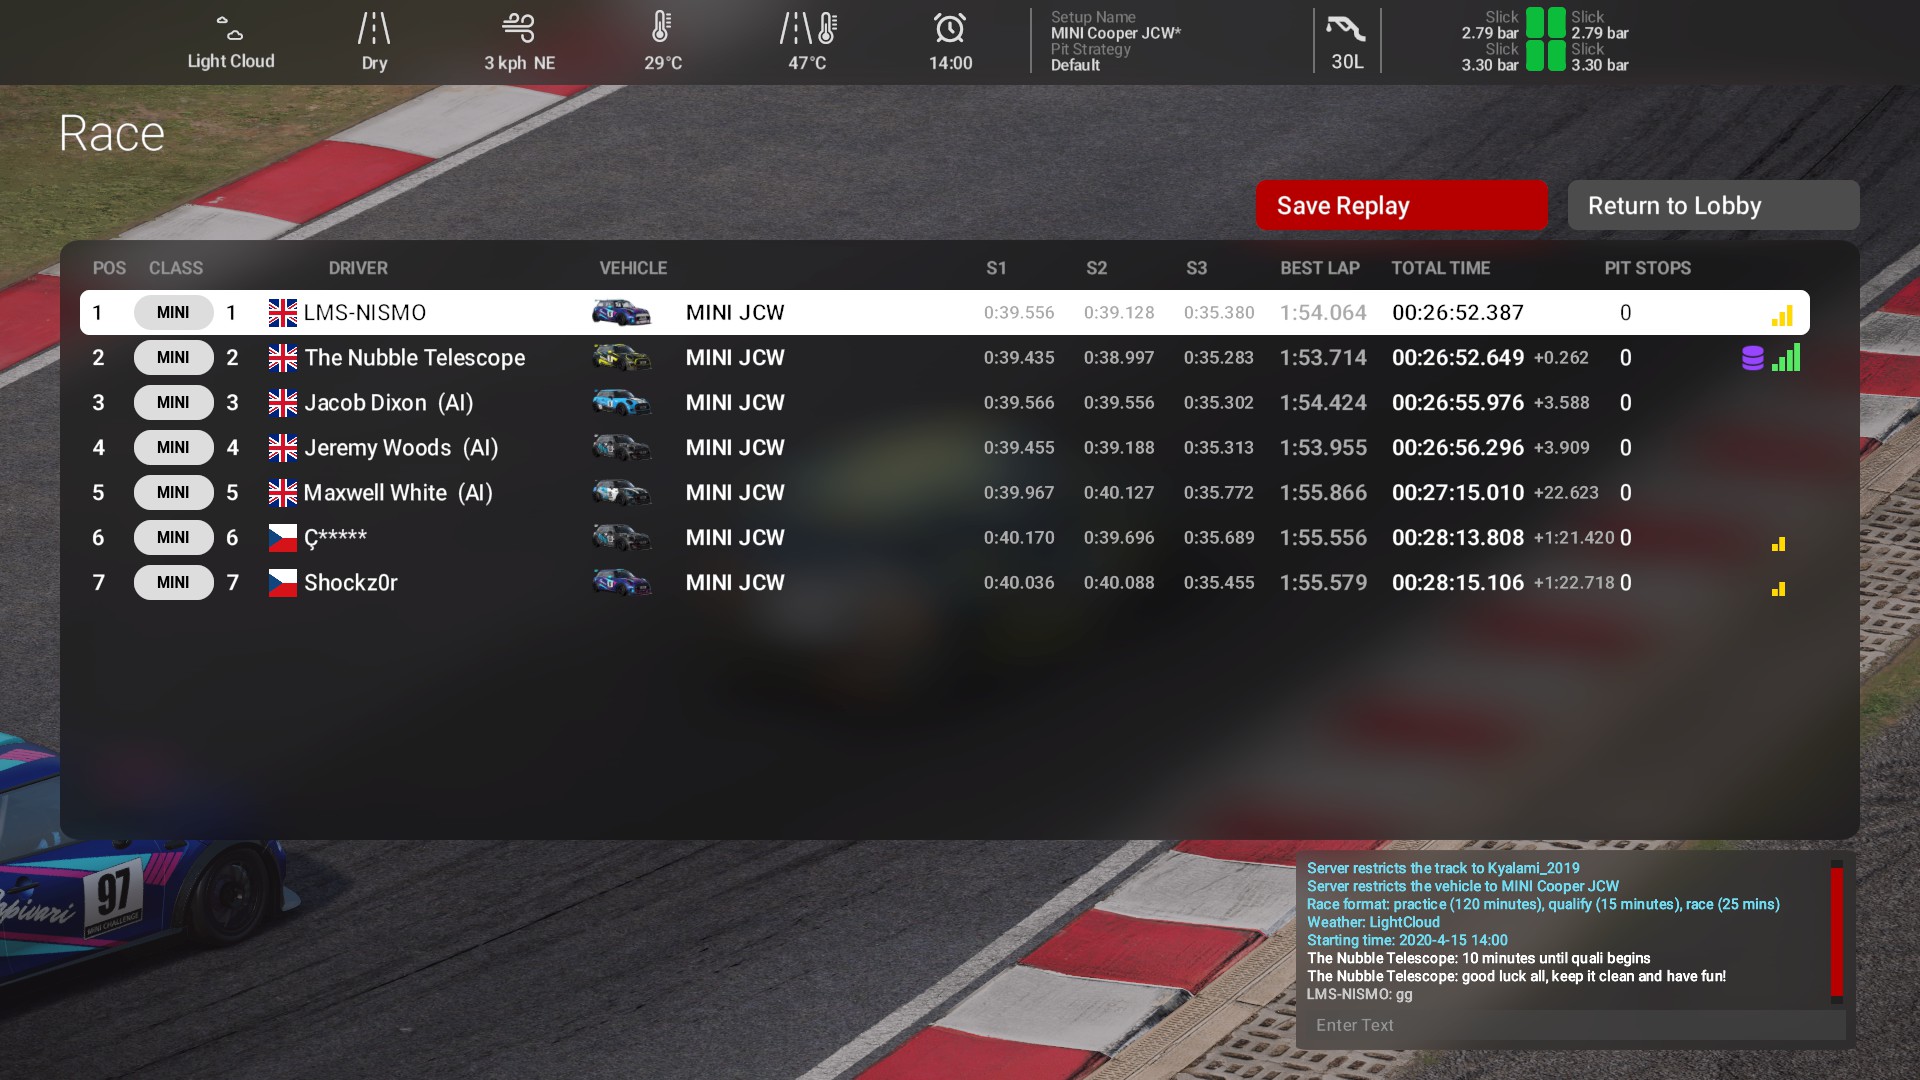The height and width of the screenshot is (1080, 1920).
Task: Click the MINI class badge for Shockz0r
Action: pos(173,582)
